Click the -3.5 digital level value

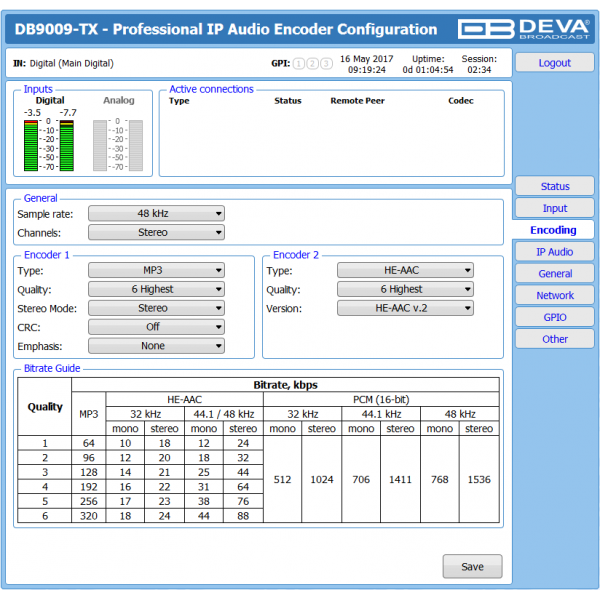tap(32, 113)
